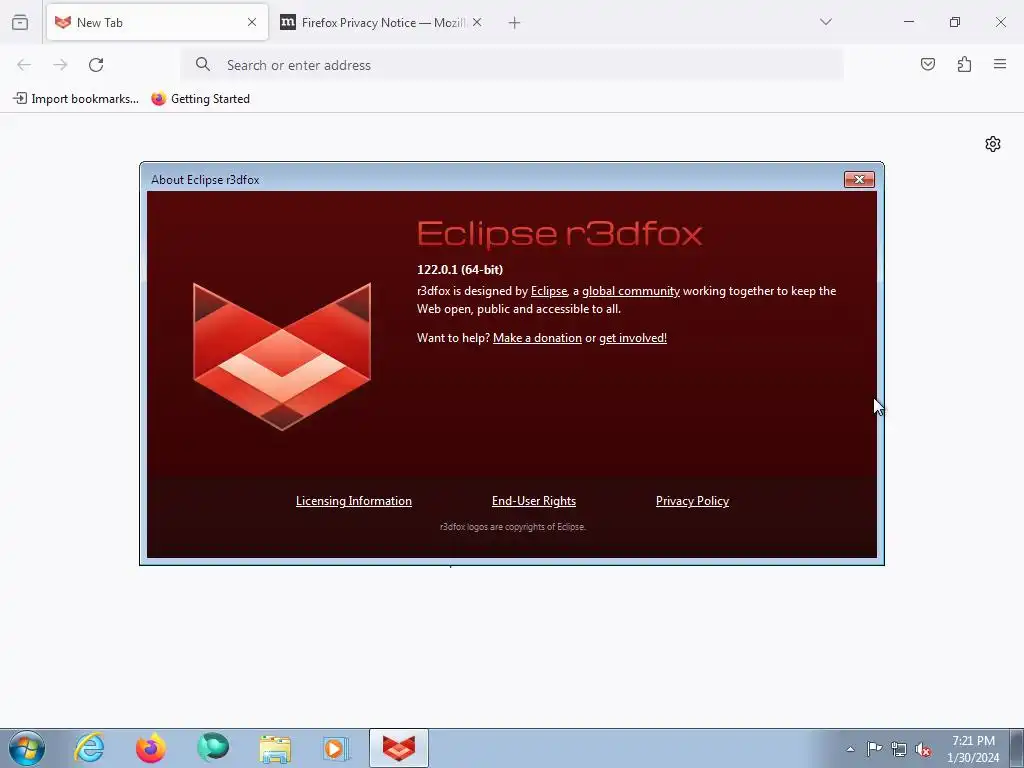The image size is (1024, 768).
Task: Close the New Tab tab
Action: [x=252, y=22]
